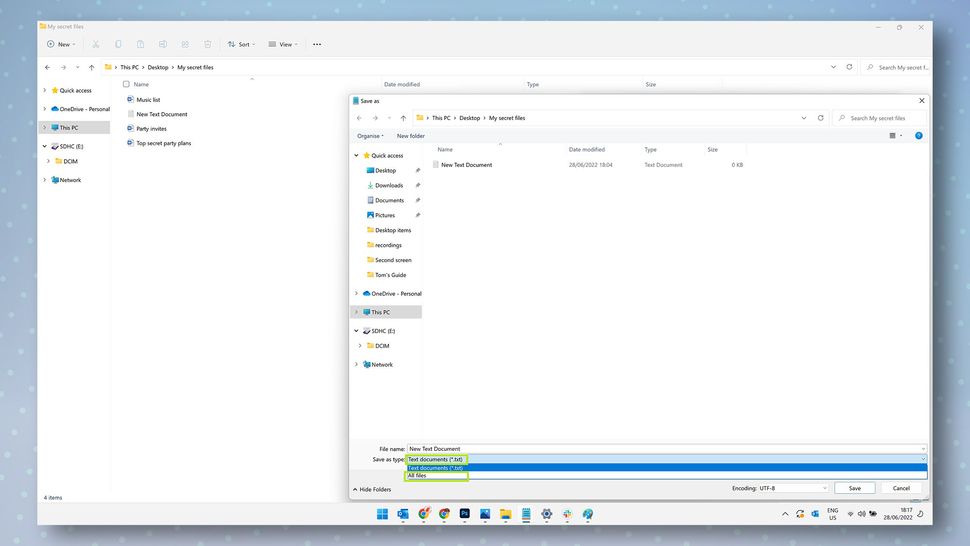
Task: Click the File name input field
Action: (666, 449)
